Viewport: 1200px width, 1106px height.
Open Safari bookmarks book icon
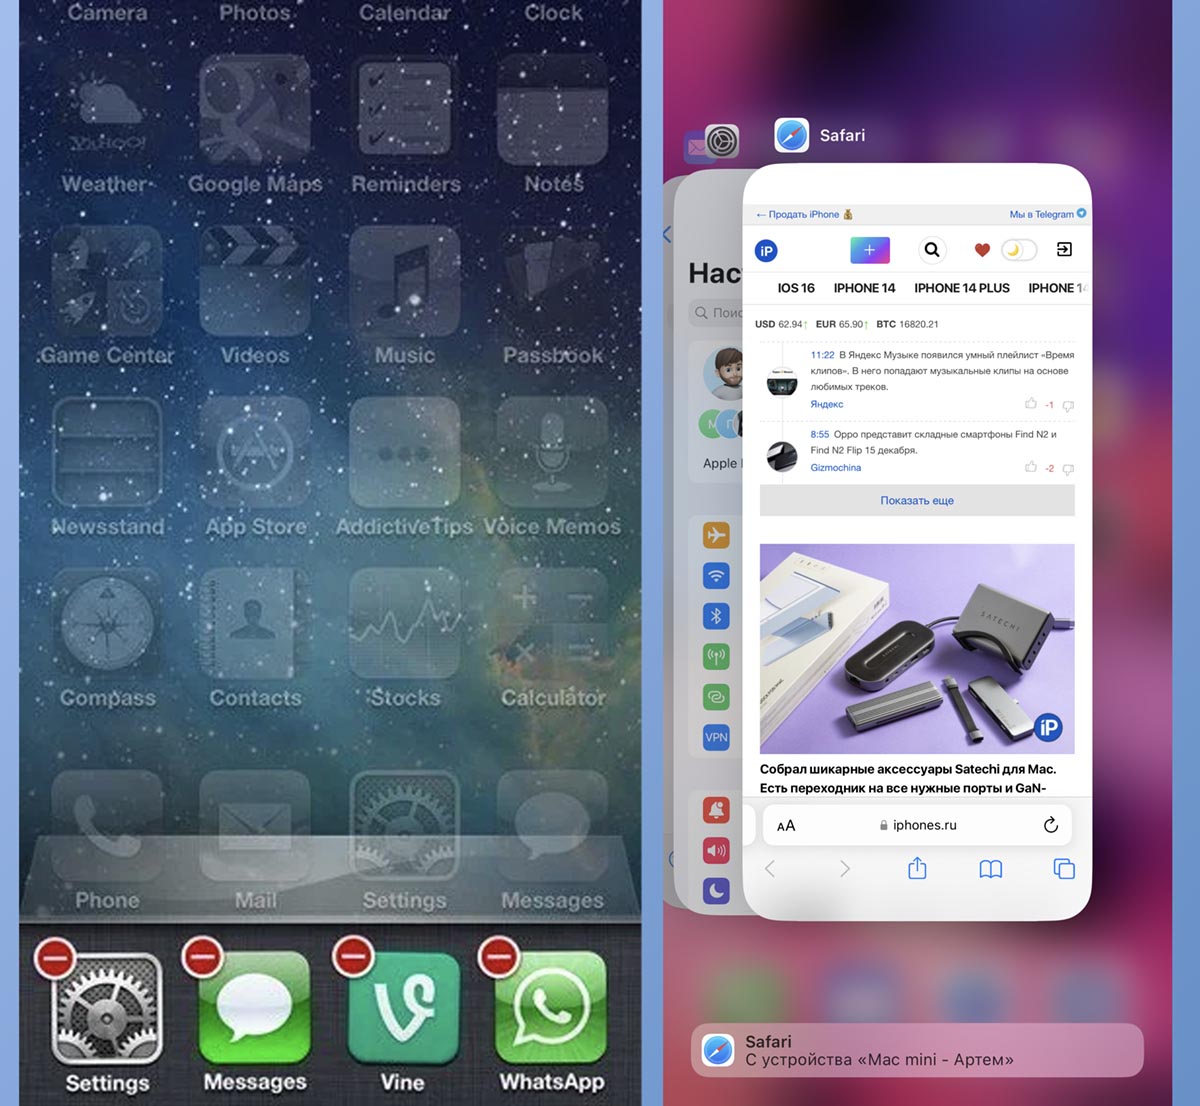click(x=990, y=869)
